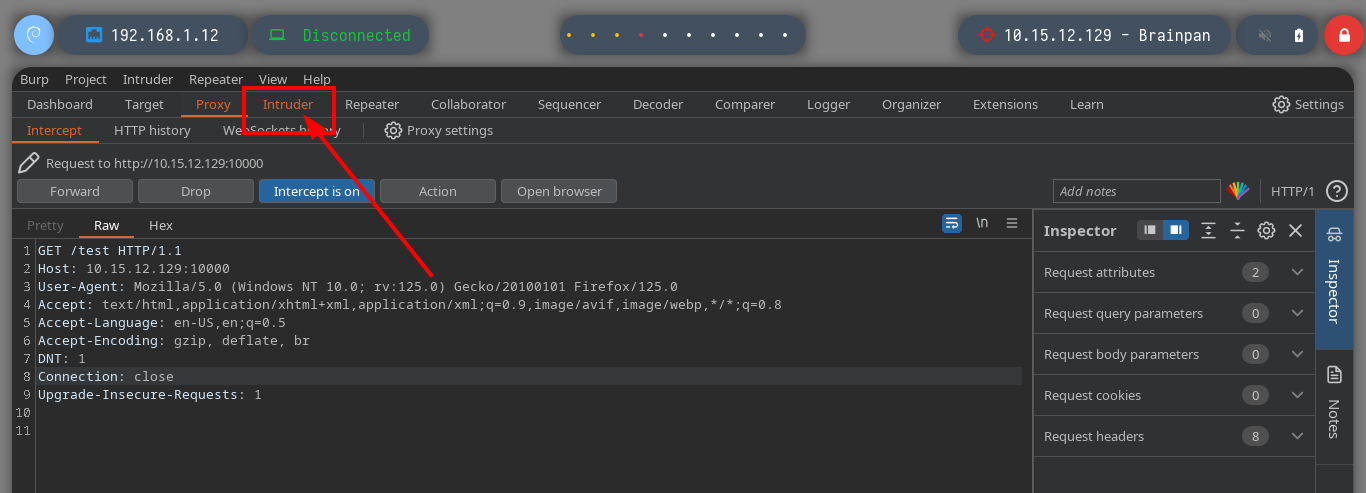Open the Burp menu

point(34,79)
